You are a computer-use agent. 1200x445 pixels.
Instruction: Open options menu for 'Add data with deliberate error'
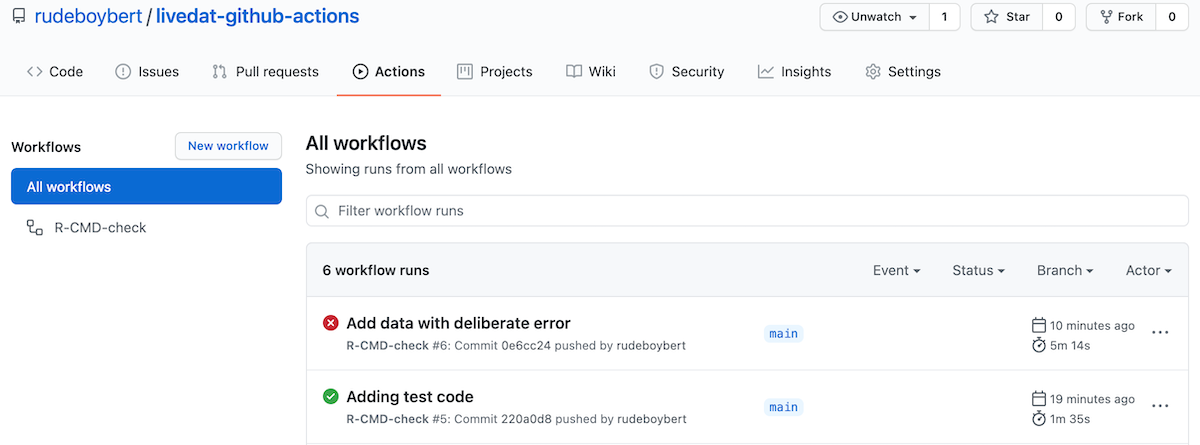[1160, 333]
